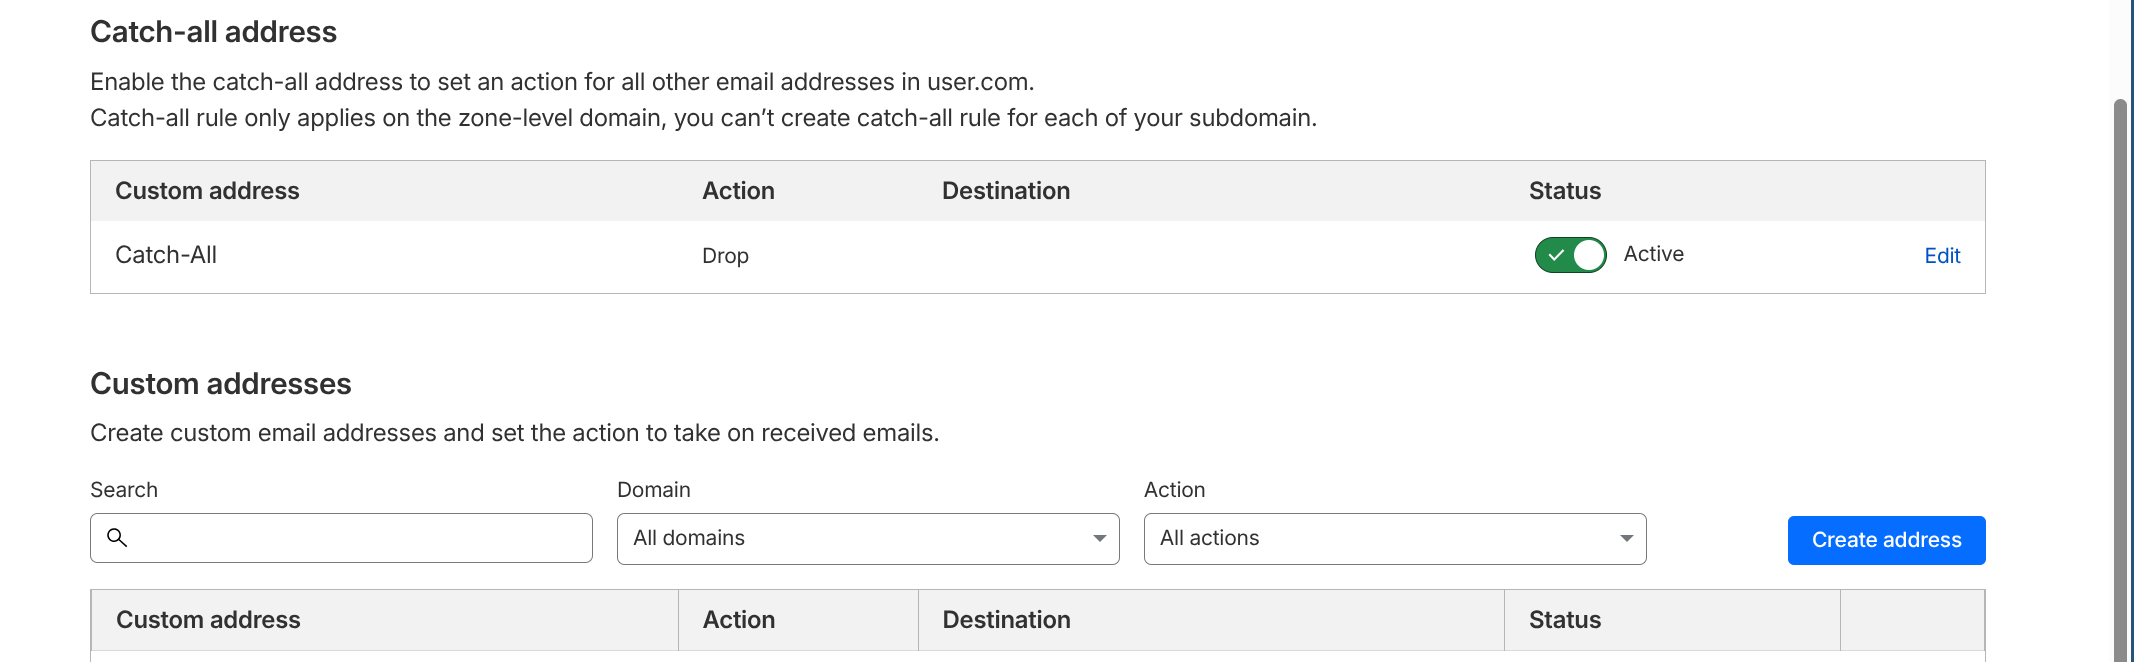Click Destination header in Catch-all table

[x=1005, y=191]
